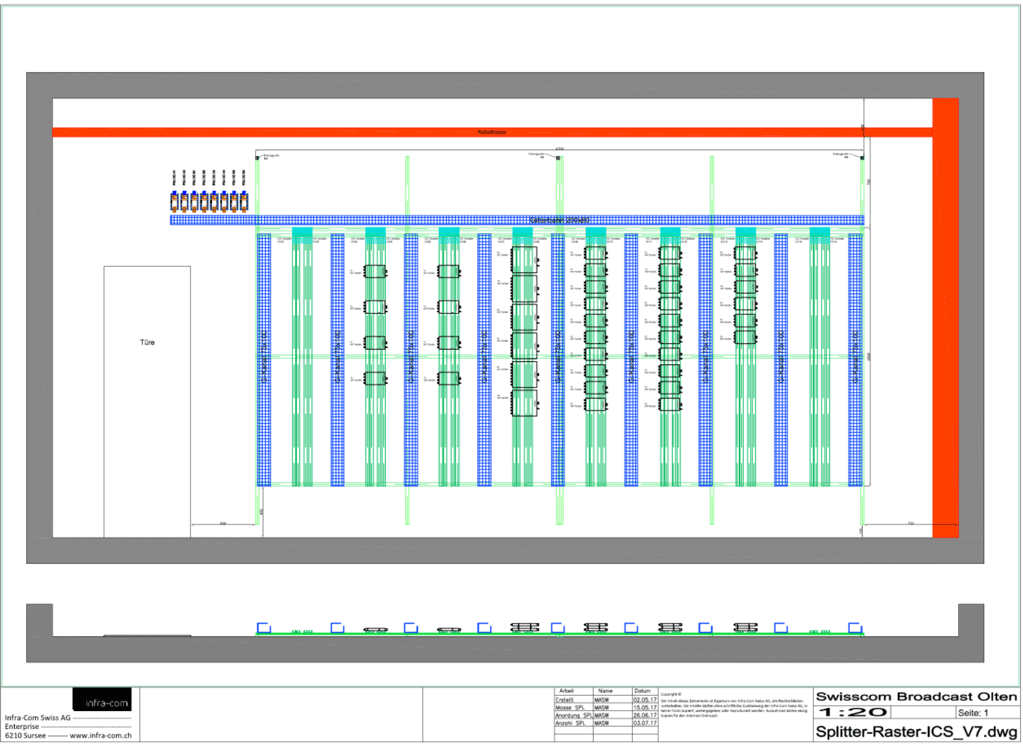Click the Infra-Com Swiss AG company name
Image resolution: width=1023 pixels, height=746 pixels.
[38, 718]
